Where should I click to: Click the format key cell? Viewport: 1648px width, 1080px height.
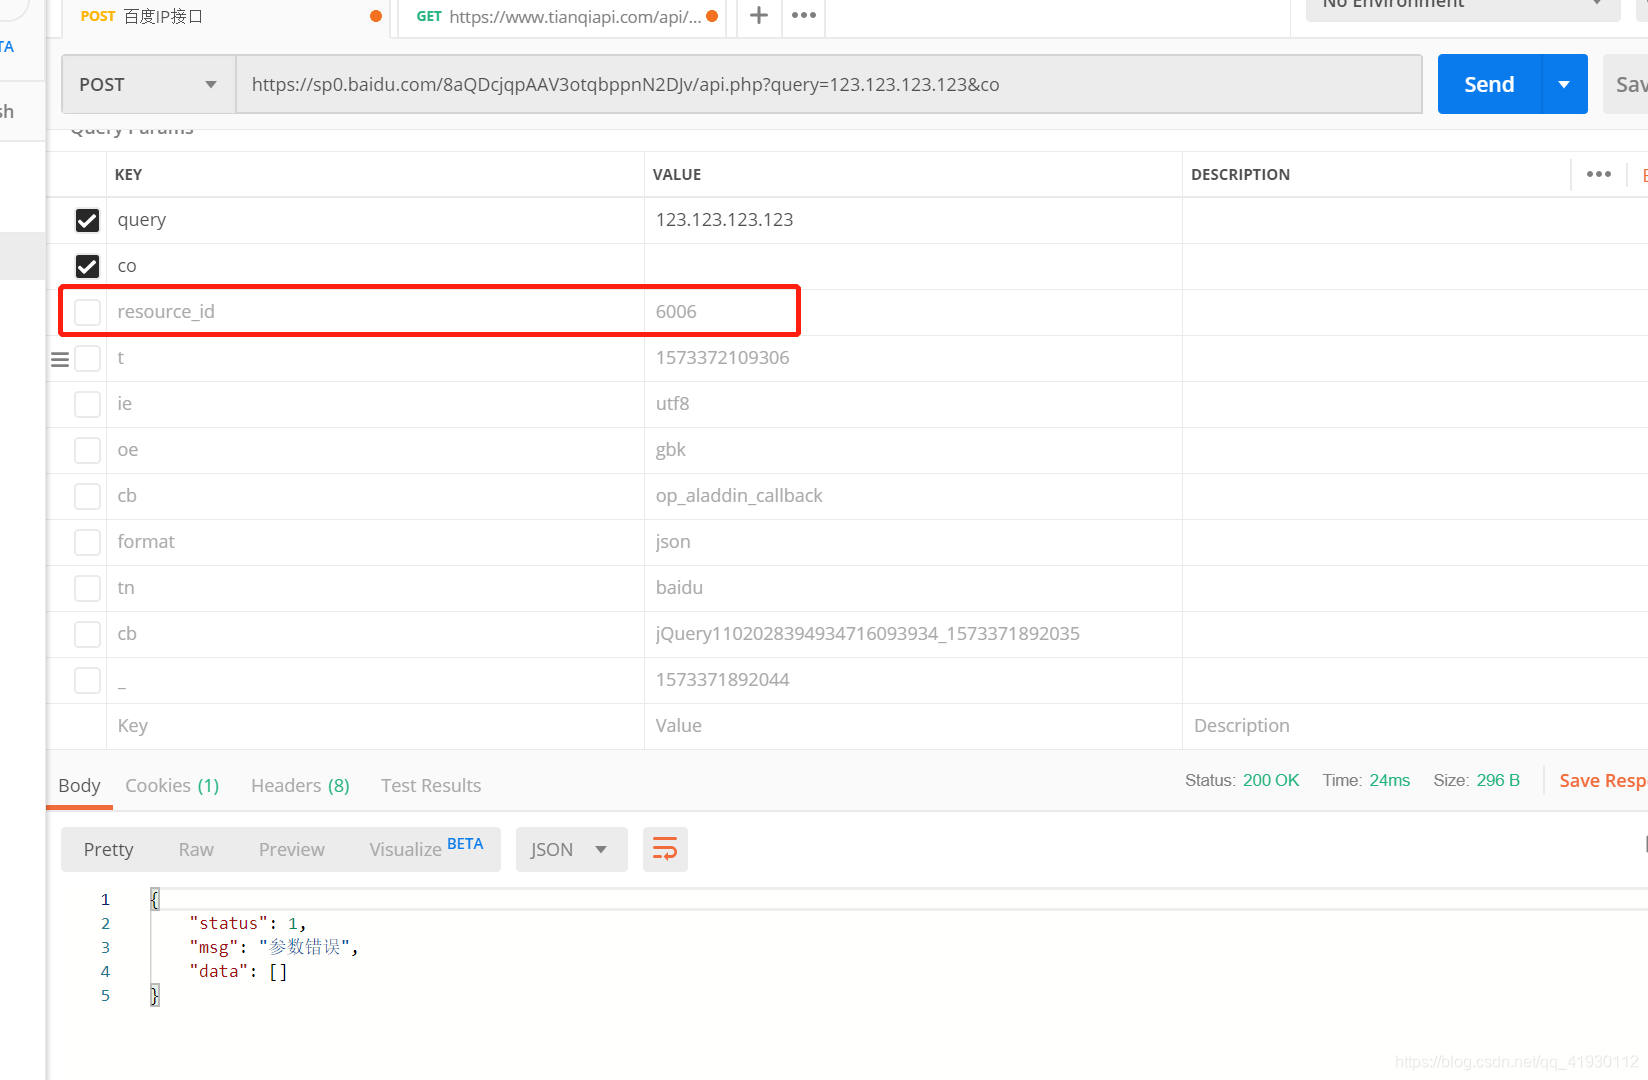[x=375, y=542]
